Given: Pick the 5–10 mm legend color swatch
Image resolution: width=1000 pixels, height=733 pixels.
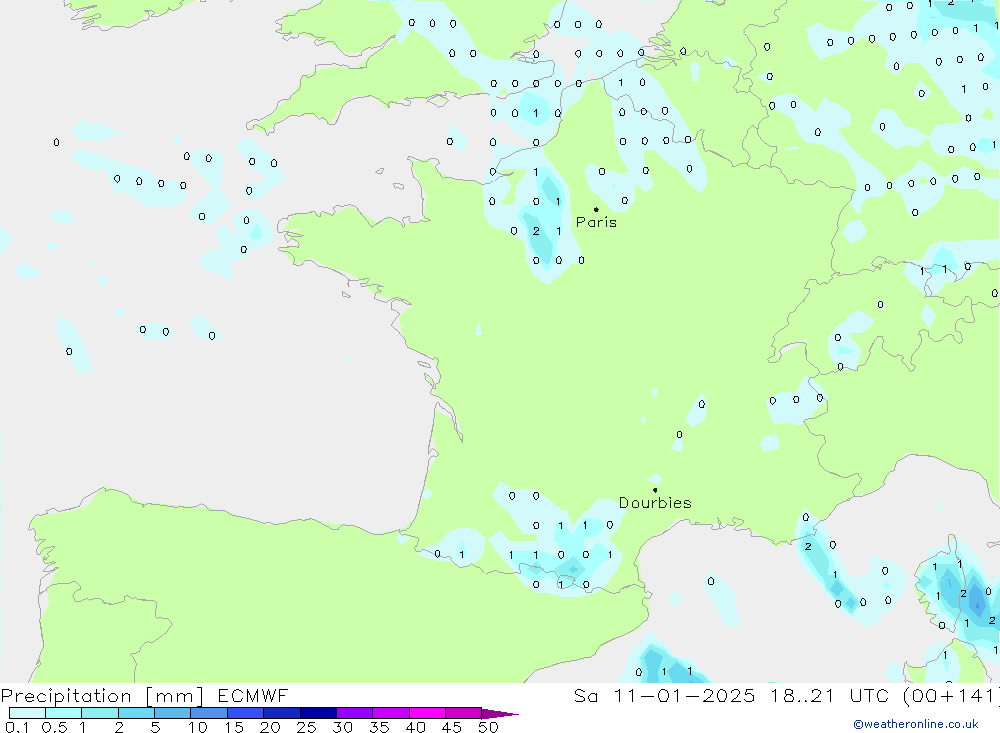Looking at the screenshot, I should pos(173,713).
